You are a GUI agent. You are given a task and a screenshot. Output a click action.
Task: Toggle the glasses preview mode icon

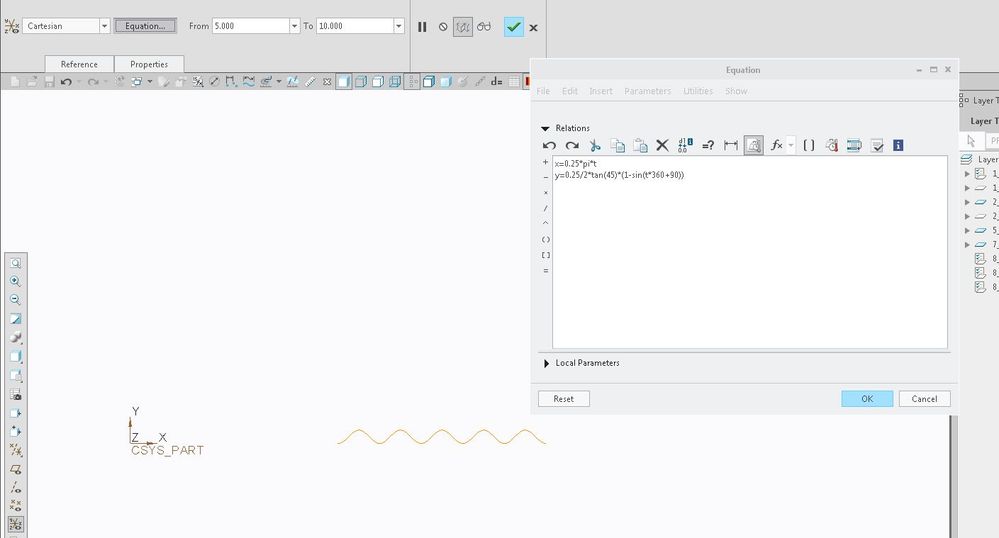484,27
